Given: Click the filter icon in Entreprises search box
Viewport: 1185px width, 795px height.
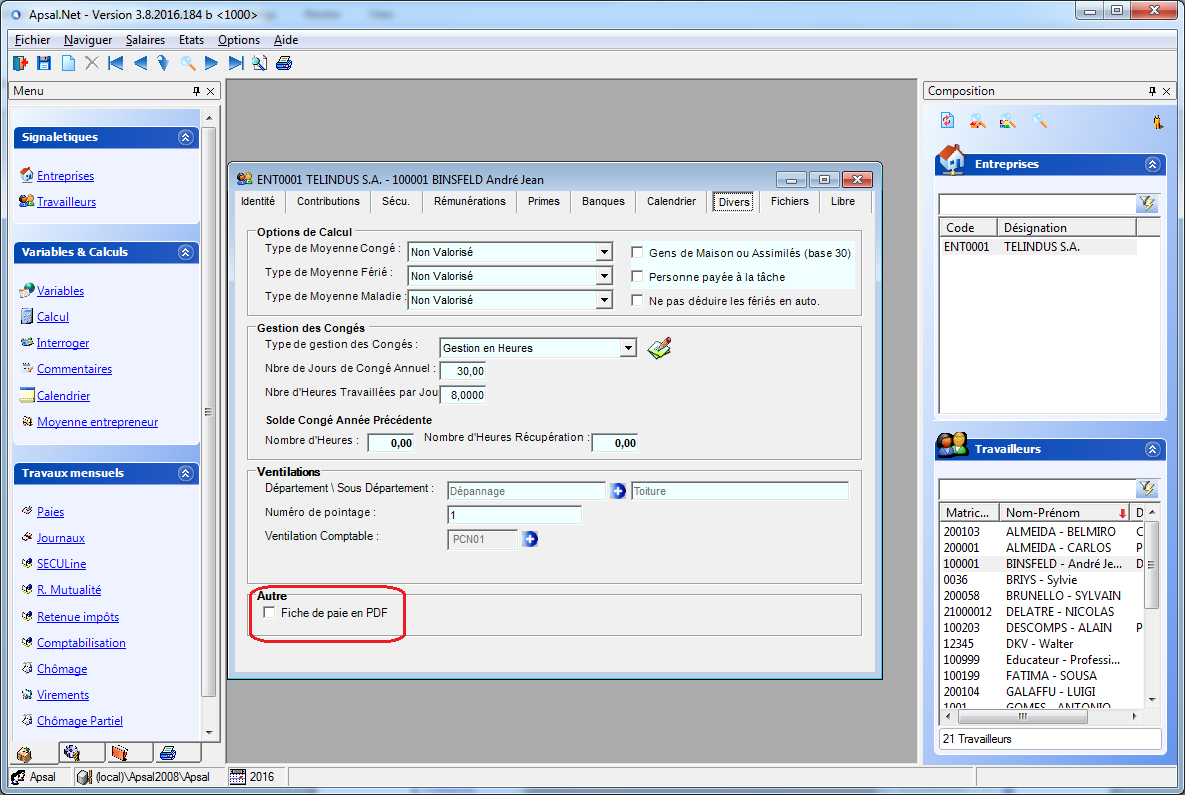Looking at the screenshot, I should pyautogui.click(x=1147, y=204).
